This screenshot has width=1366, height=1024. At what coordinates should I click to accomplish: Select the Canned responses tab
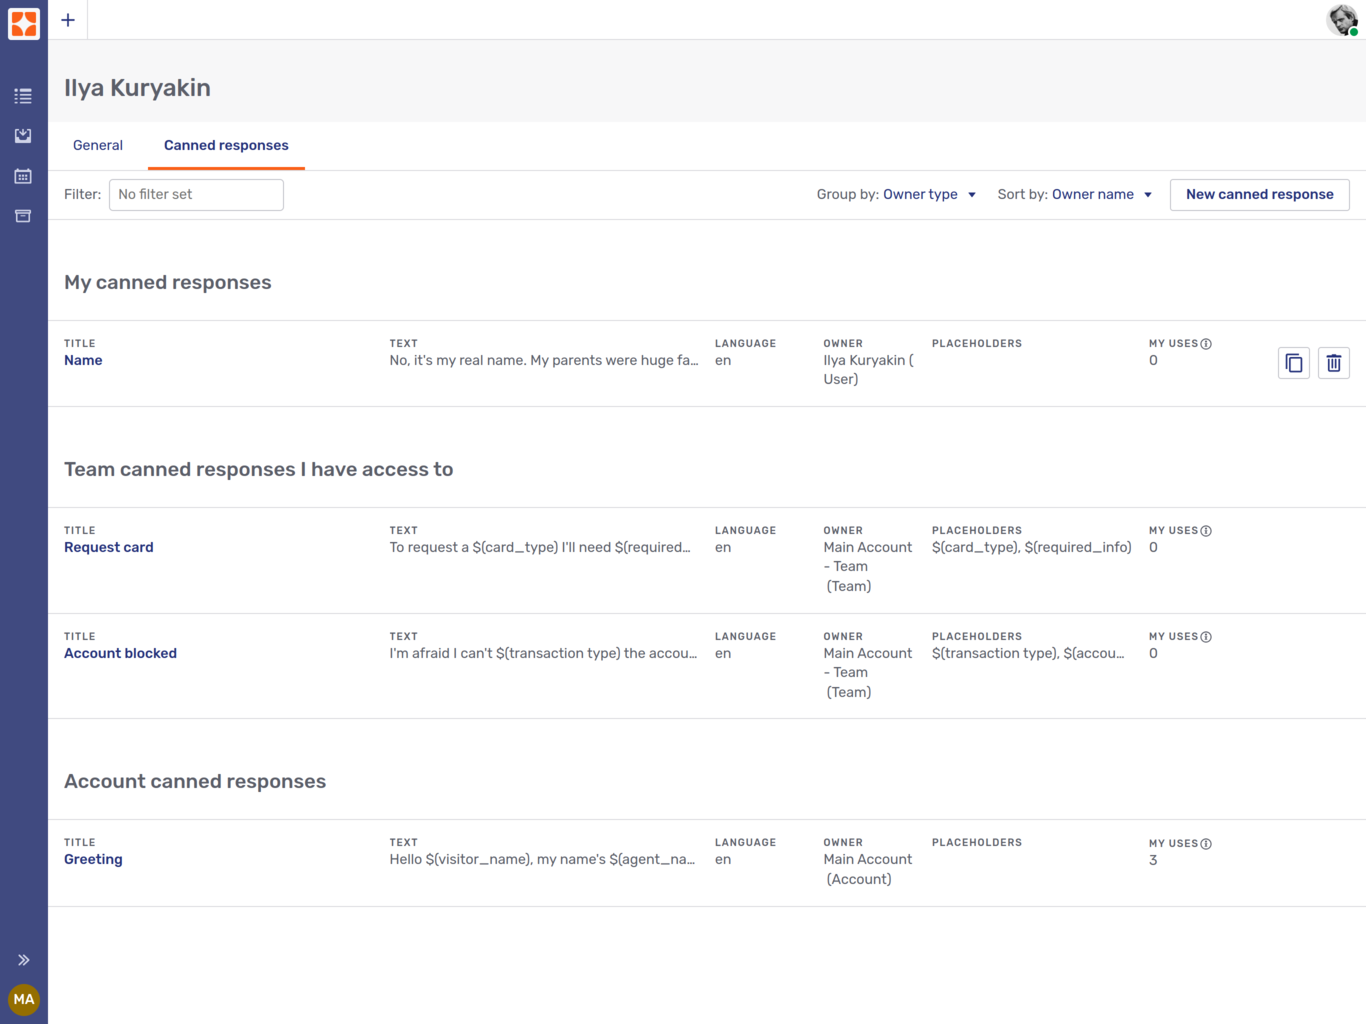[226, 146]
